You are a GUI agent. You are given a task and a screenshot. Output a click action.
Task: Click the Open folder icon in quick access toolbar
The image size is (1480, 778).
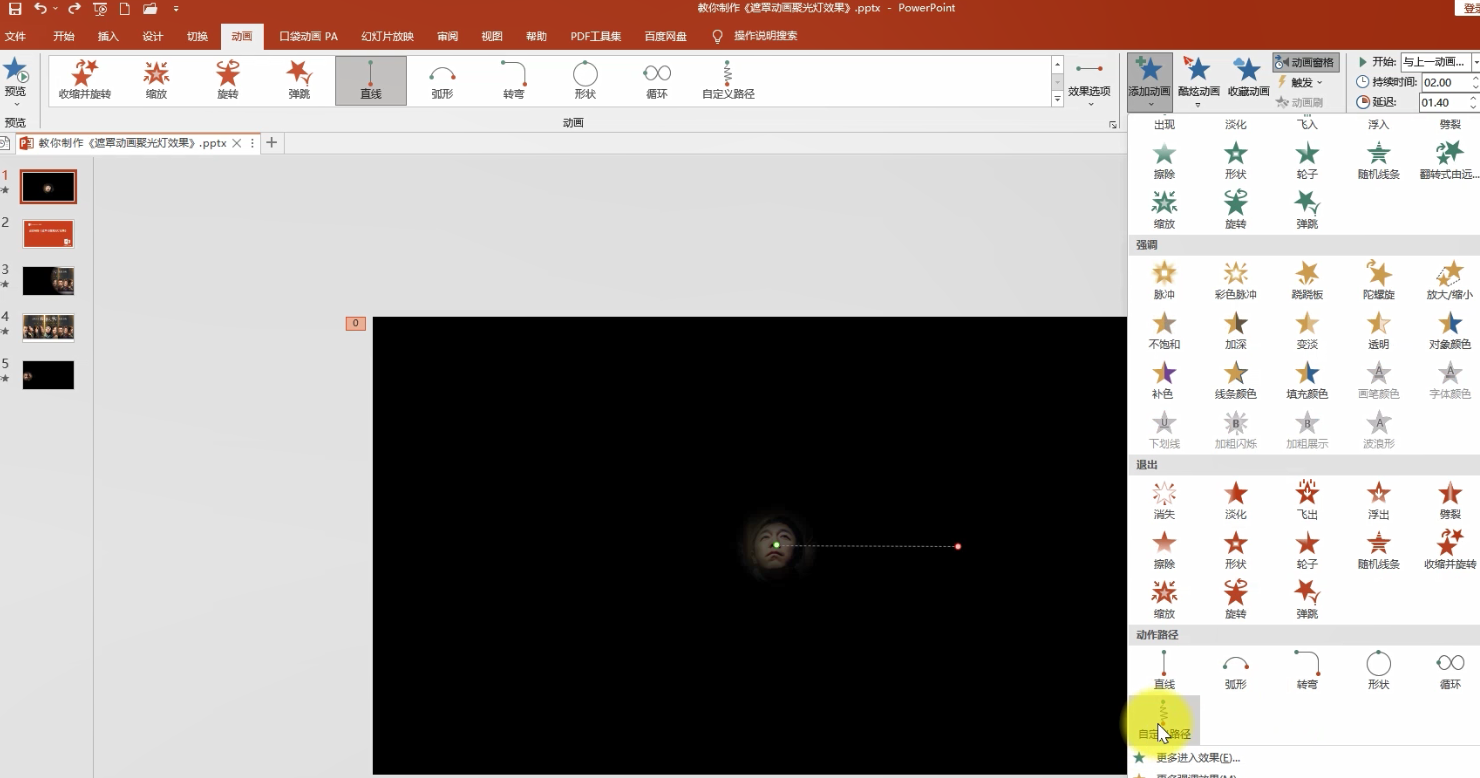(x=150, y=9)
